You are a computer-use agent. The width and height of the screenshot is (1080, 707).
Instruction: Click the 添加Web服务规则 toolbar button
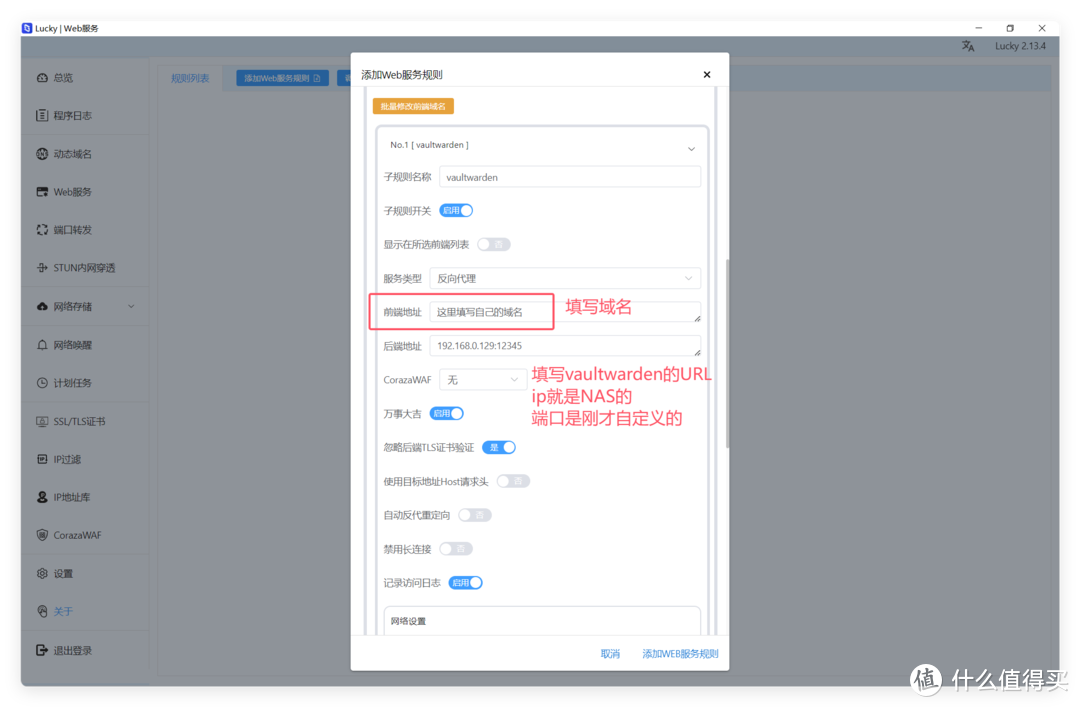282,78
